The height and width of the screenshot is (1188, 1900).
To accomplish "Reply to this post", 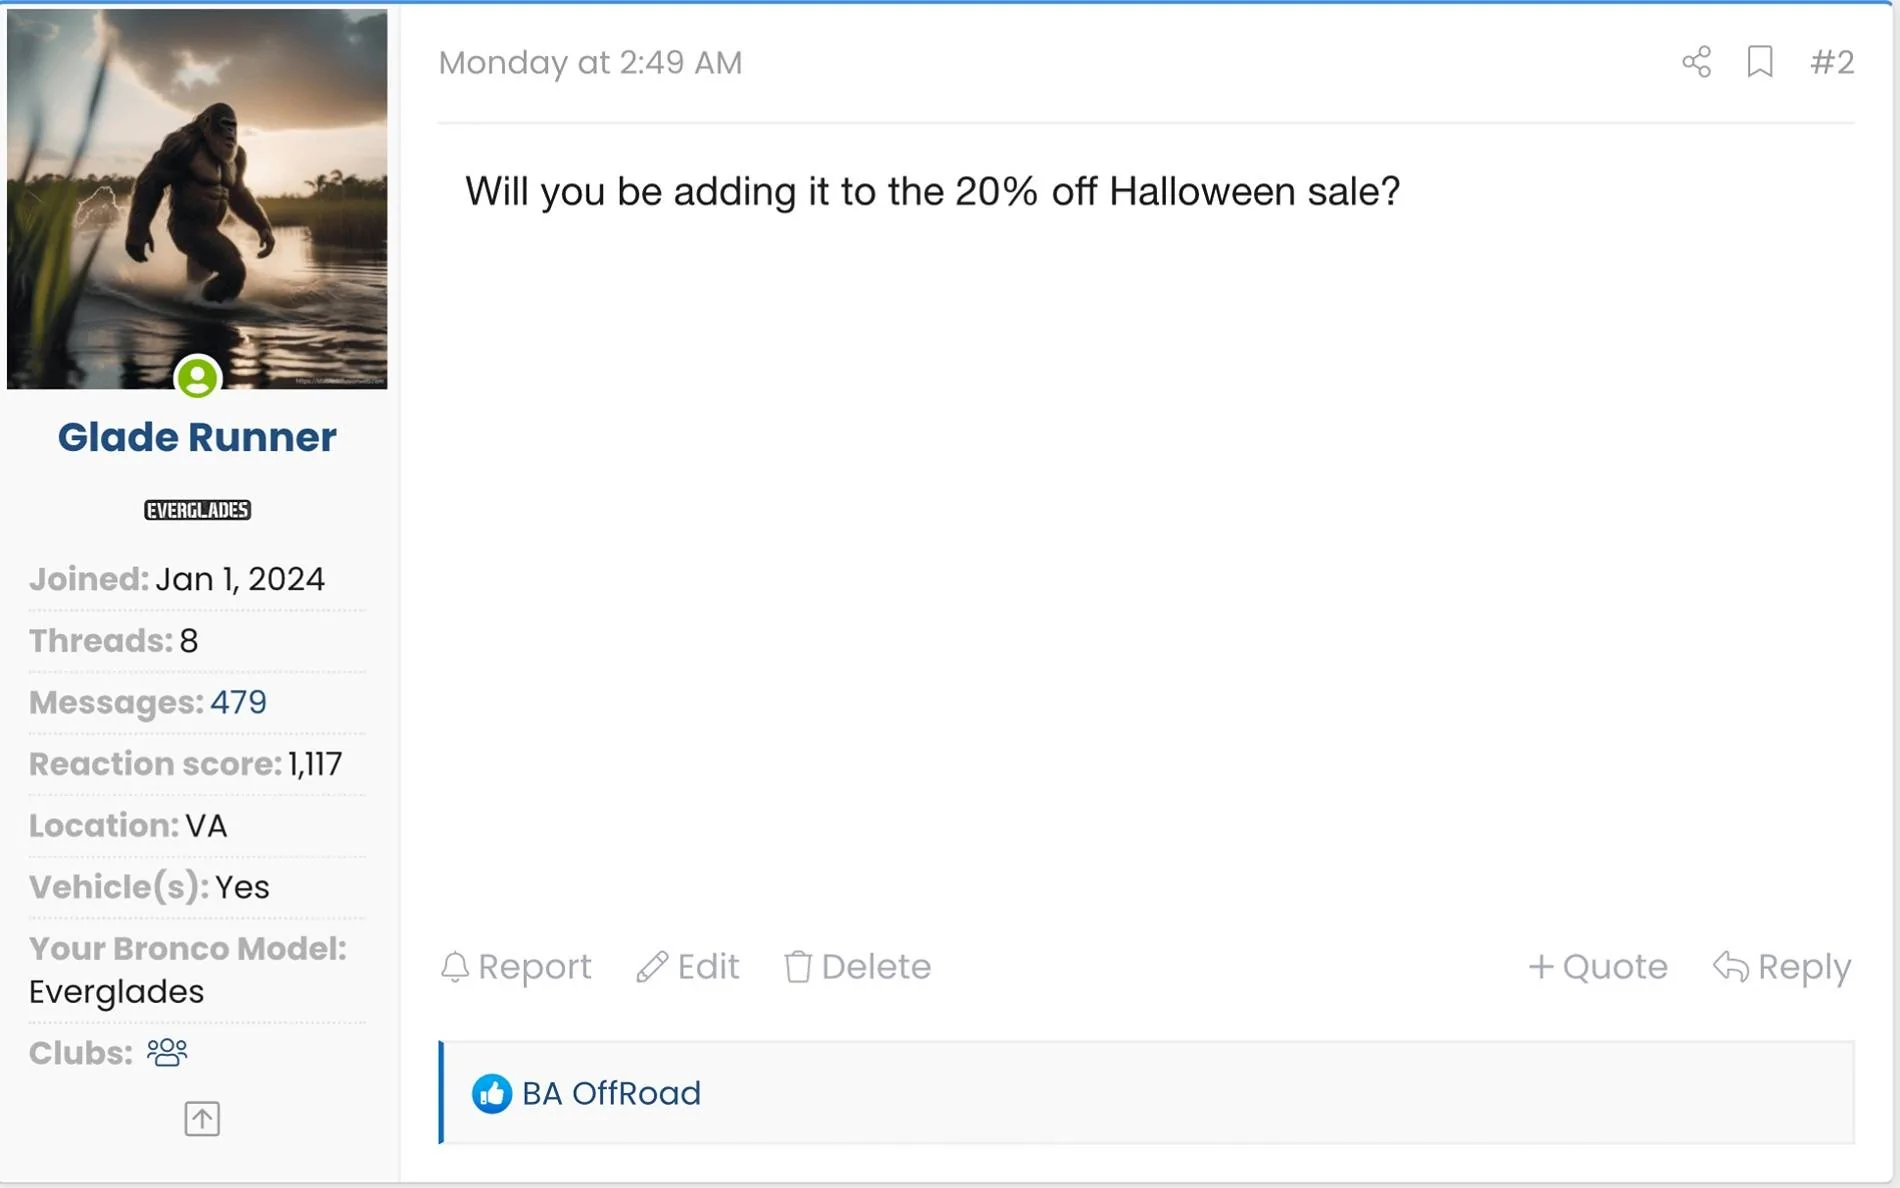I will pyautogui.click(x=1782, y=966).
